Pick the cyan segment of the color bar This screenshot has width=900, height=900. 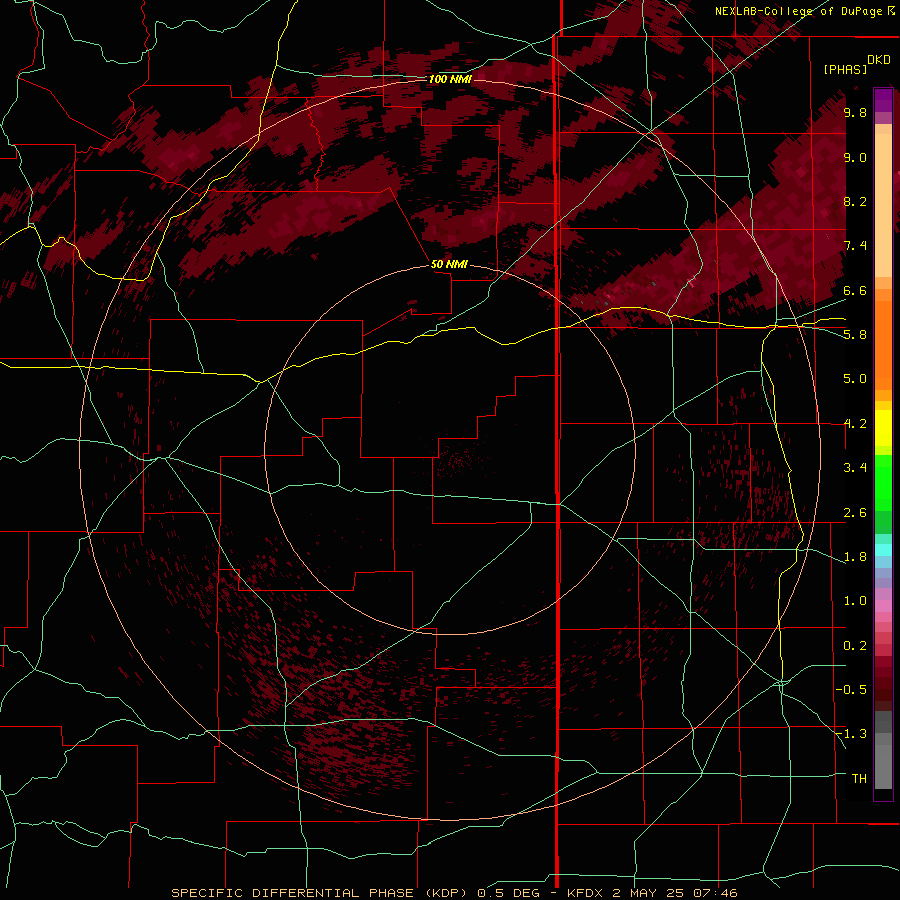pyautogui.click(x=883, y=550)
